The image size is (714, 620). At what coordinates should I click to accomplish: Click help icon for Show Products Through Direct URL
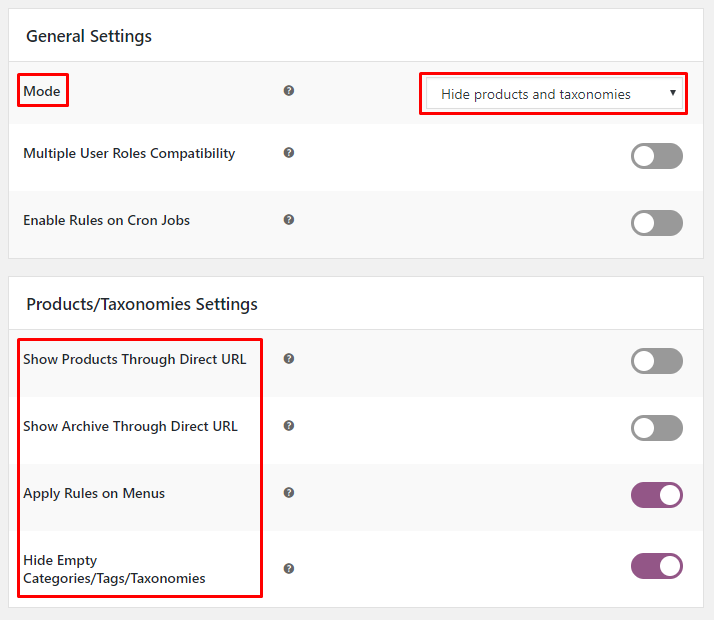[289, 359]
